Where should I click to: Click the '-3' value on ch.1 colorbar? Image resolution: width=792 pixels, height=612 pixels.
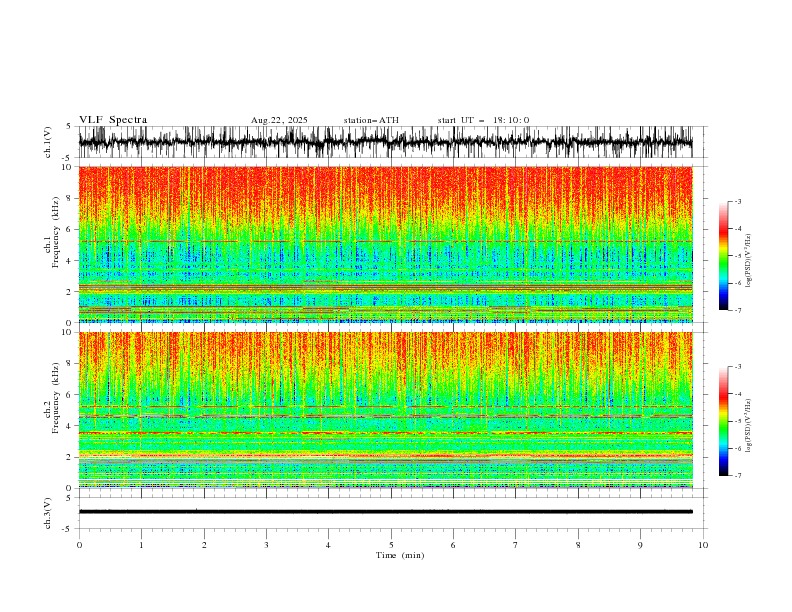737,201
